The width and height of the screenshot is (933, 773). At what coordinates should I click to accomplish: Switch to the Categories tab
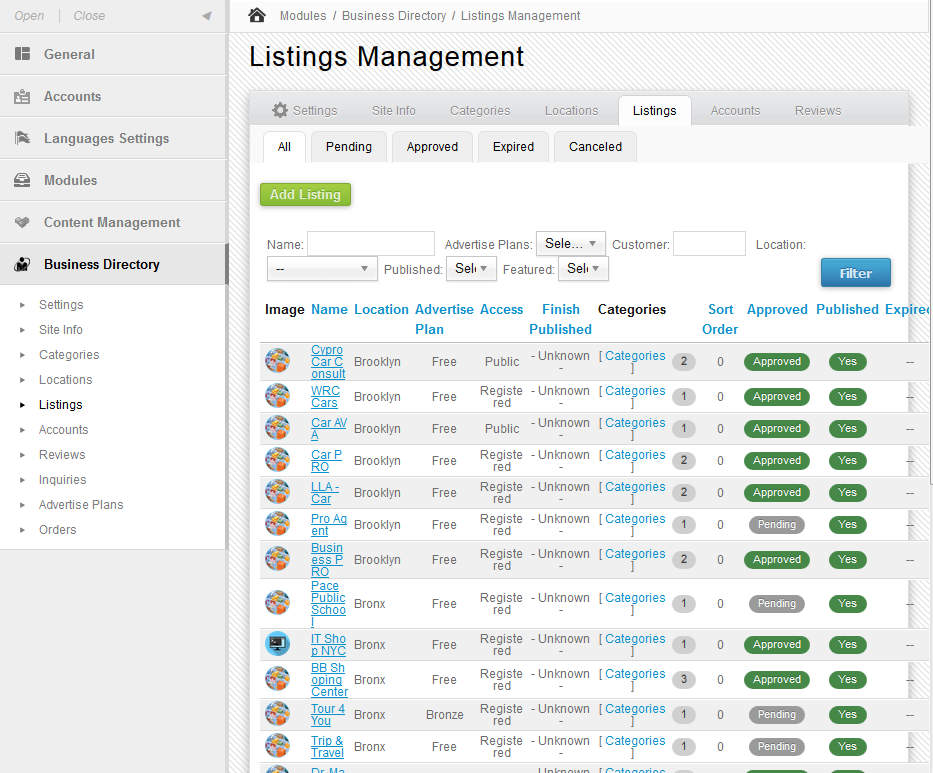click(x=480, y=110)
